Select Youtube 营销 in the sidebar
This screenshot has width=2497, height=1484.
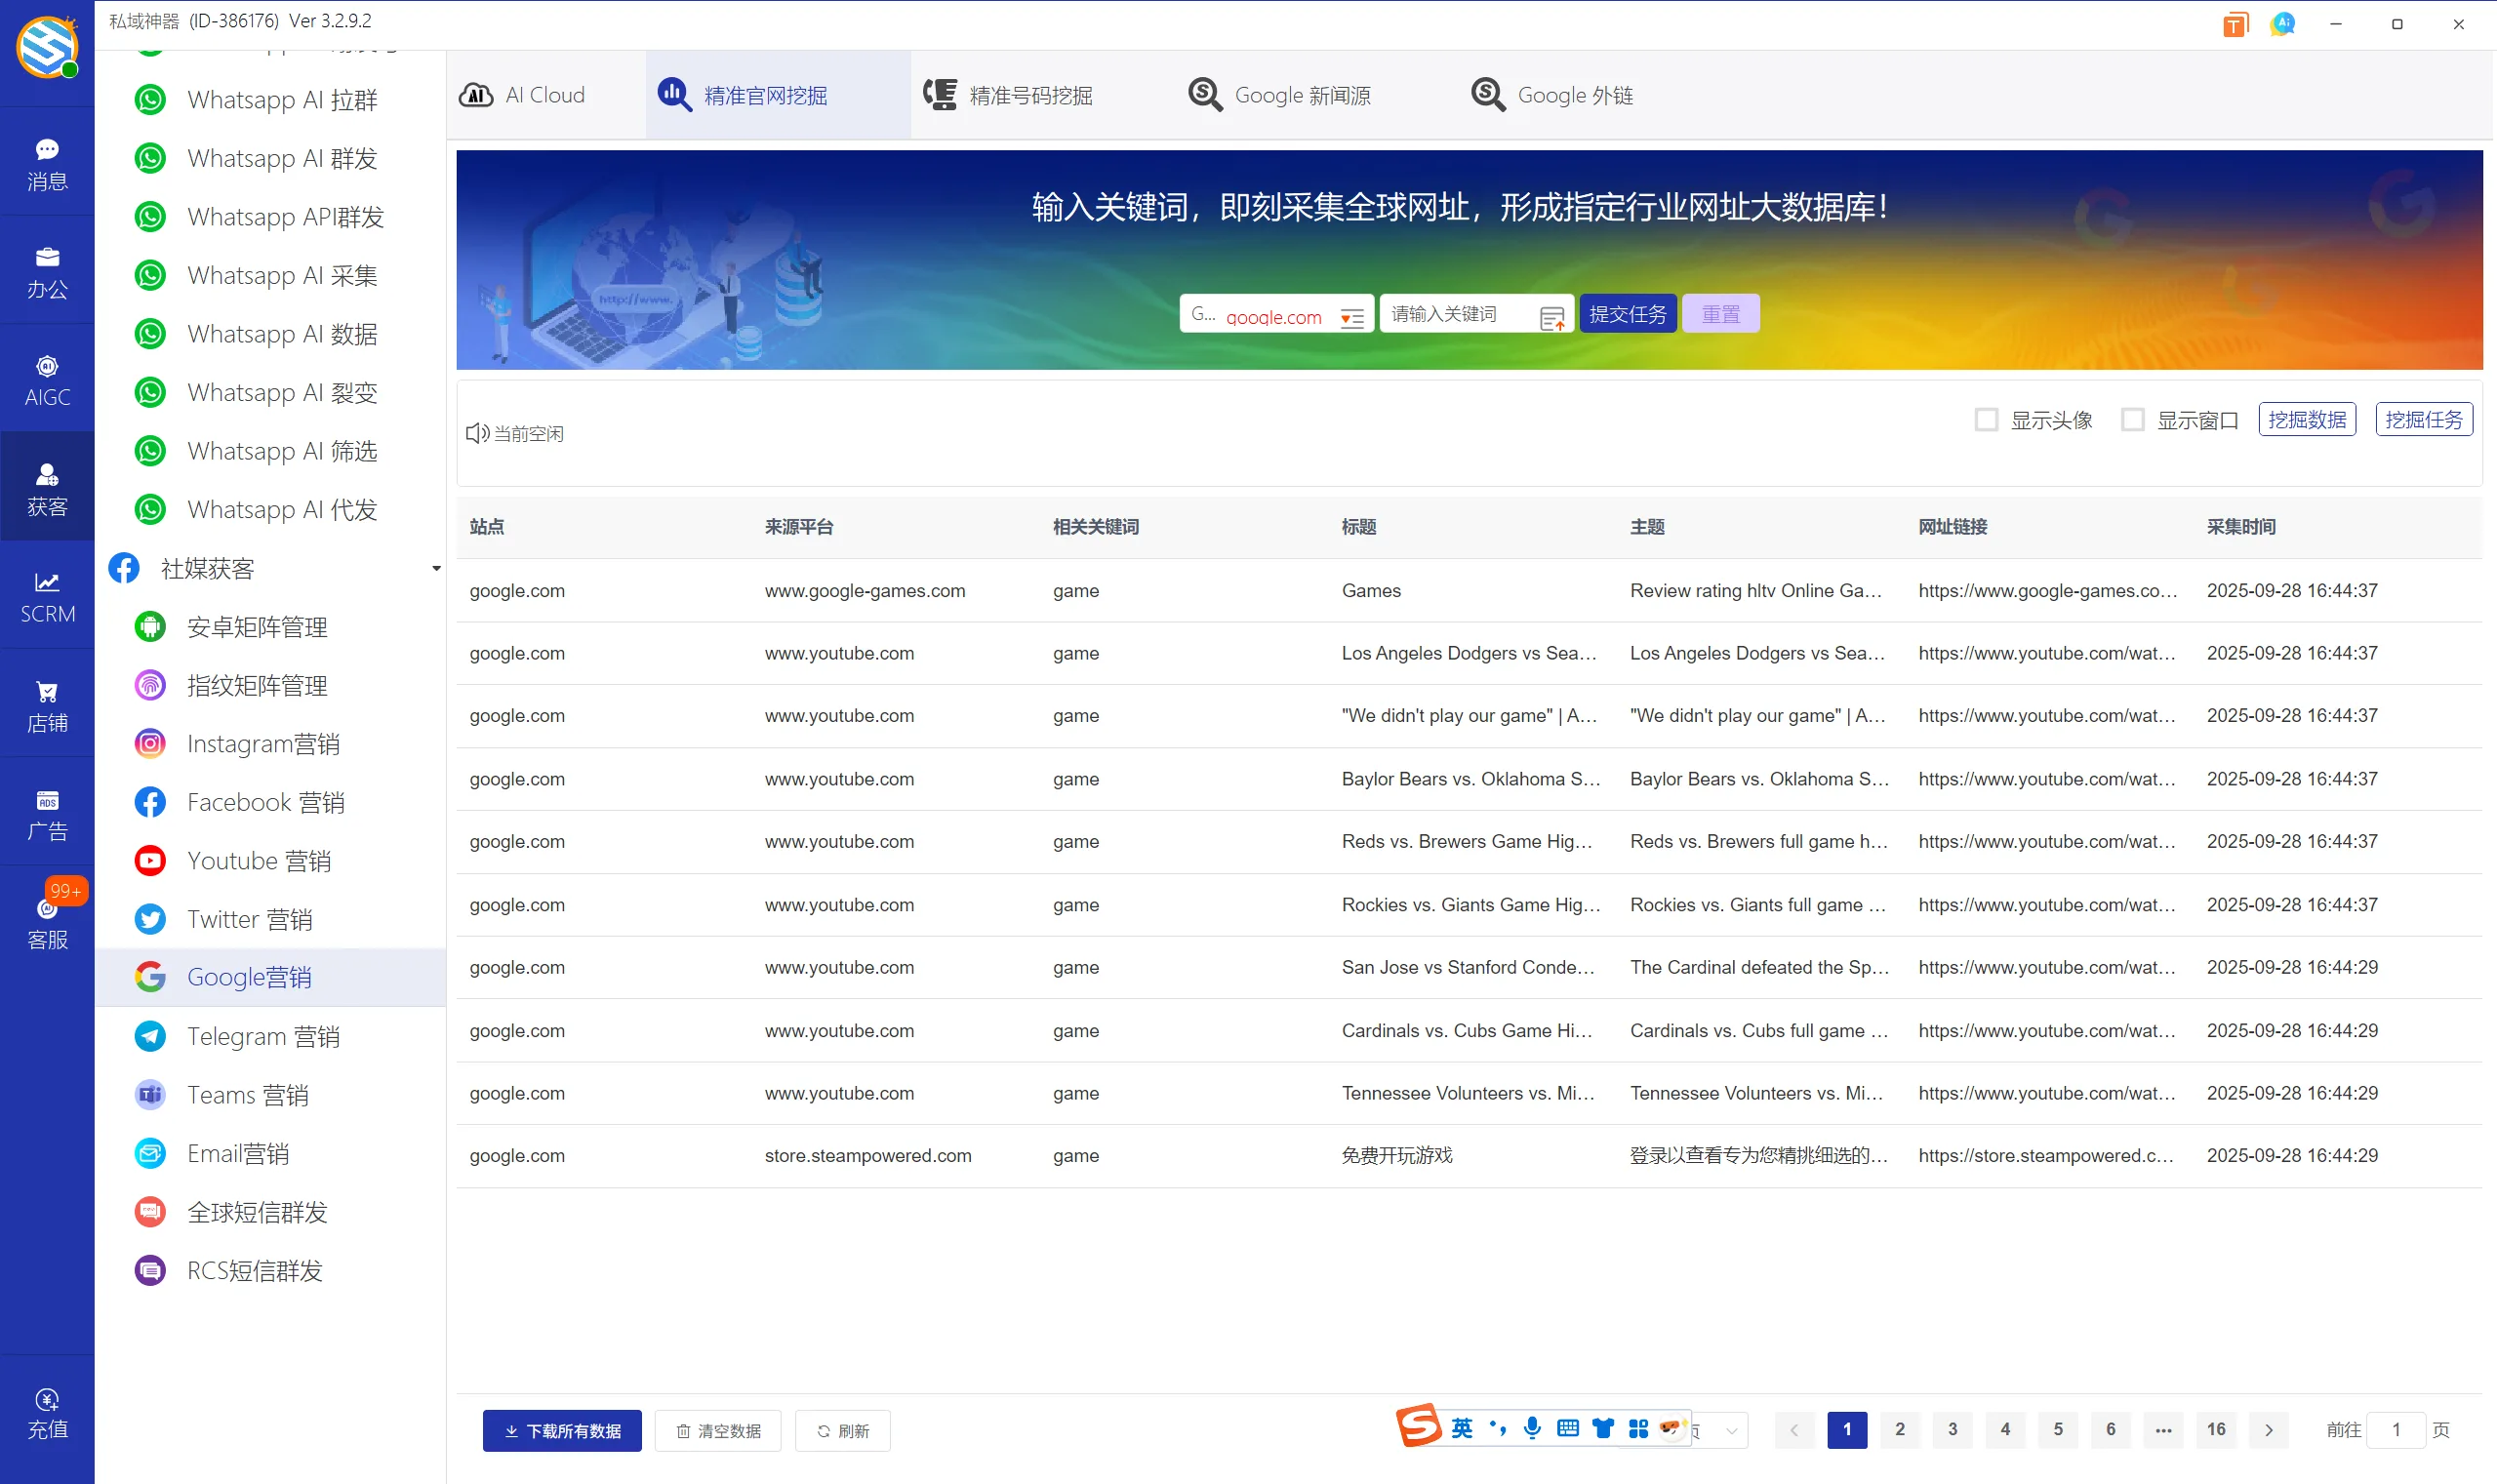(x=259, y=860)
